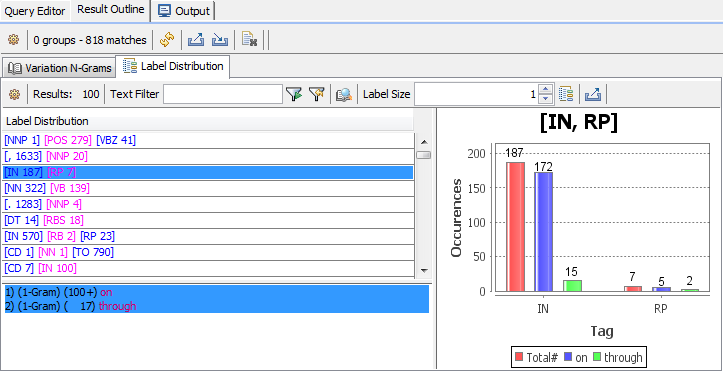
Task: Click the green 'through' legend swatch
Action: 597,357
